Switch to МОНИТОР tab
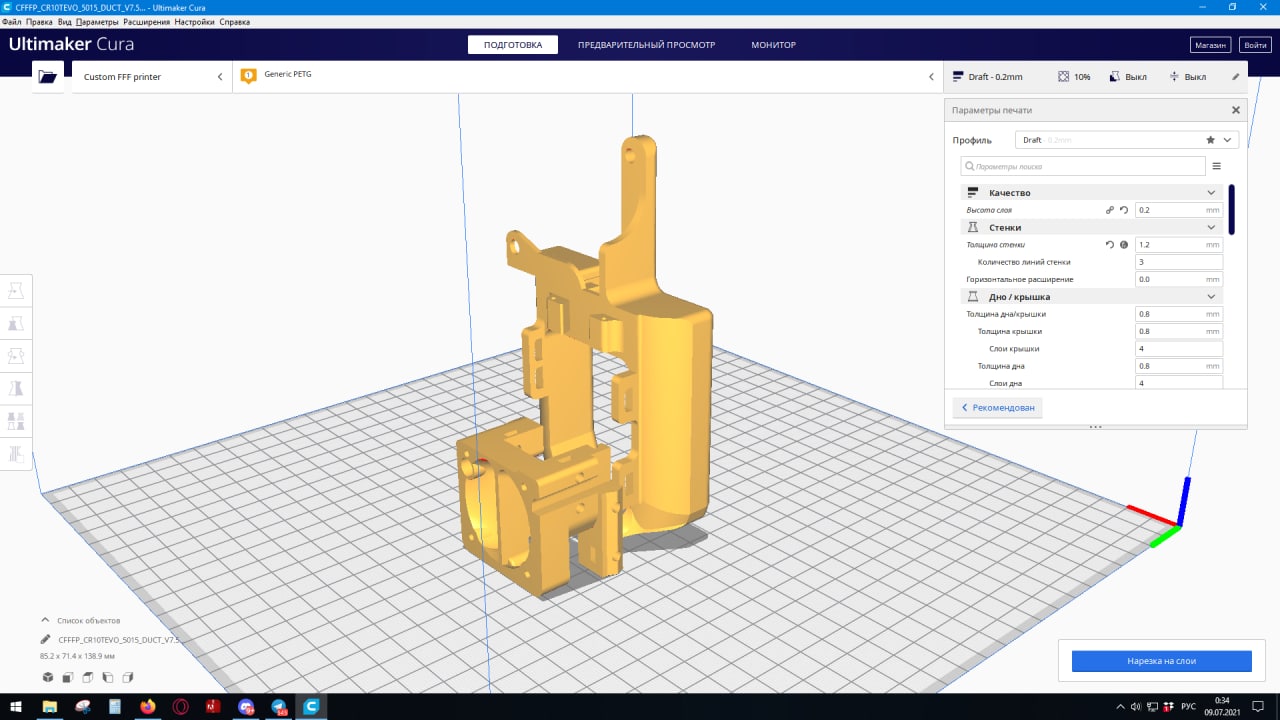Viewport: 1280px width, 720px height. click(x=773, y=45)
